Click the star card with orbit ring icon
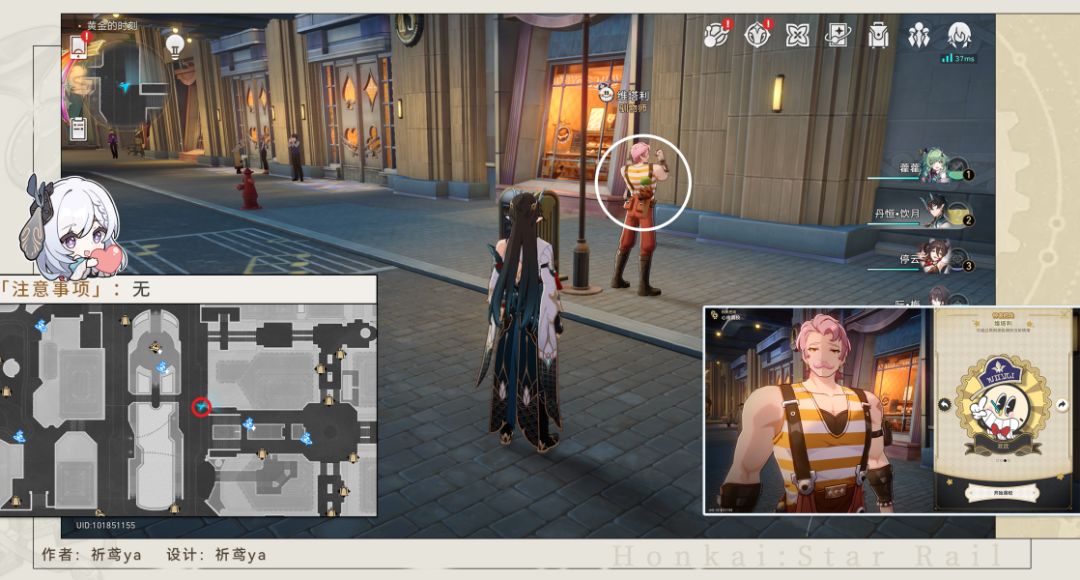Viewport: 1080px width, 580px height. point(838,34)
